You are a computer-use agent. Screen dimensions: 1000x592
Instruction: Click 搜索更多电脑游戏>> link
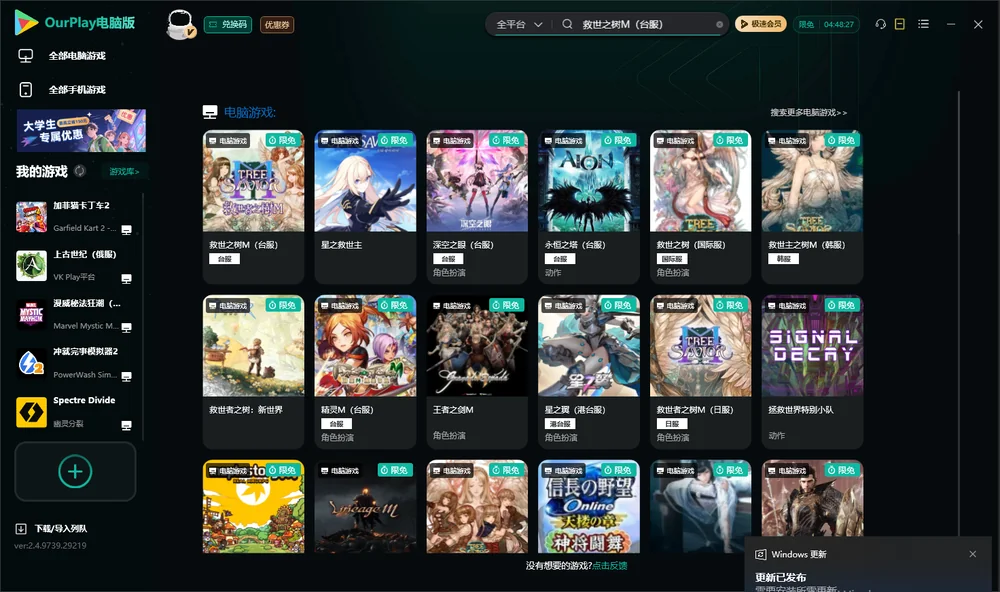click(808, 112)
